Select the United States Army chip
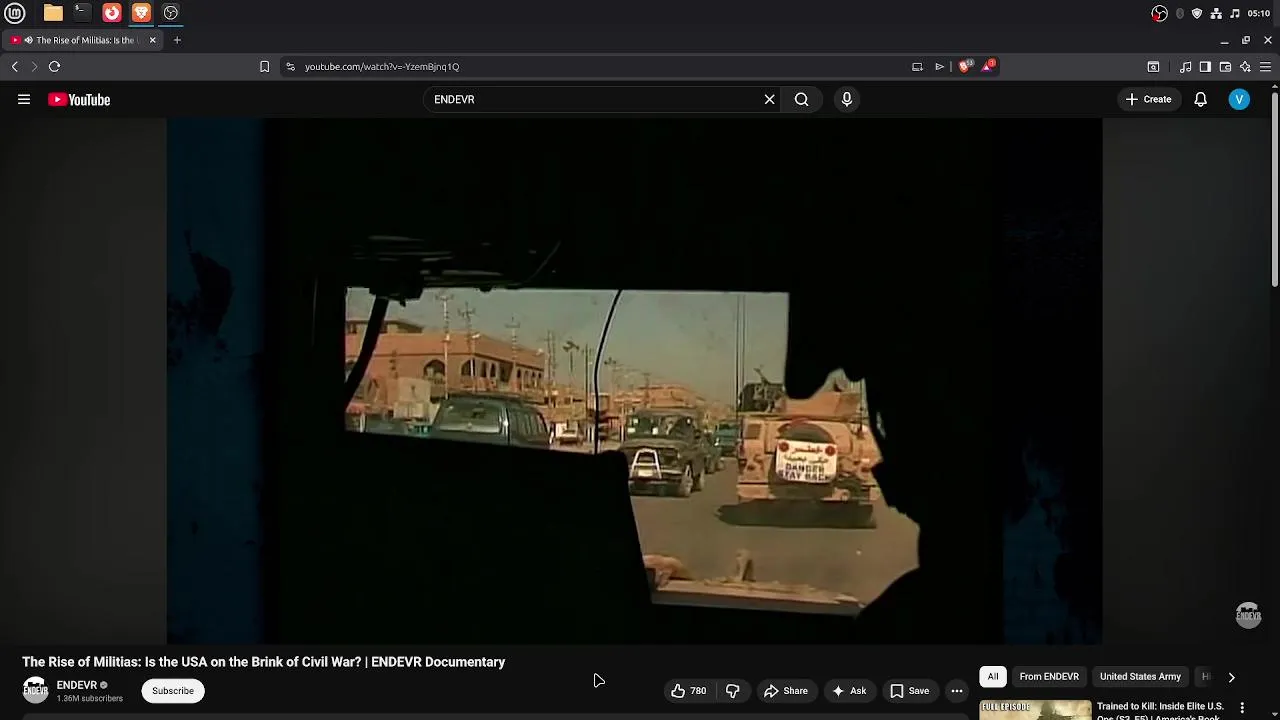Image resolution: width=1280 pixels, height=720 pixels. click(1140, 677)
